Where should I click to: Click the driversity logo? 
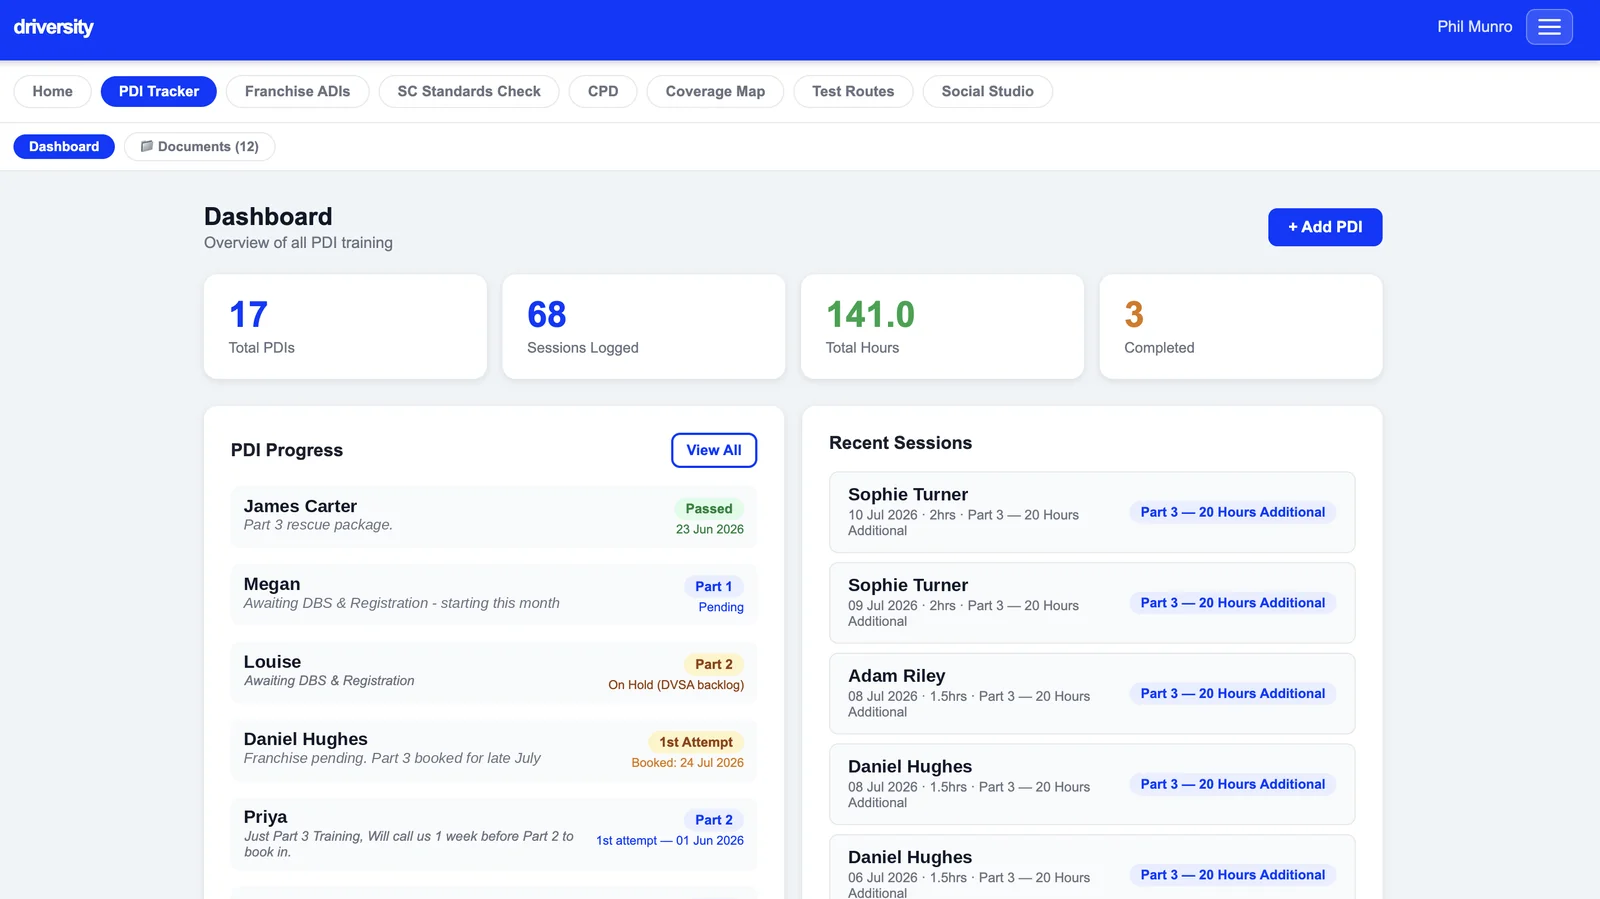[x=53, y=27]
